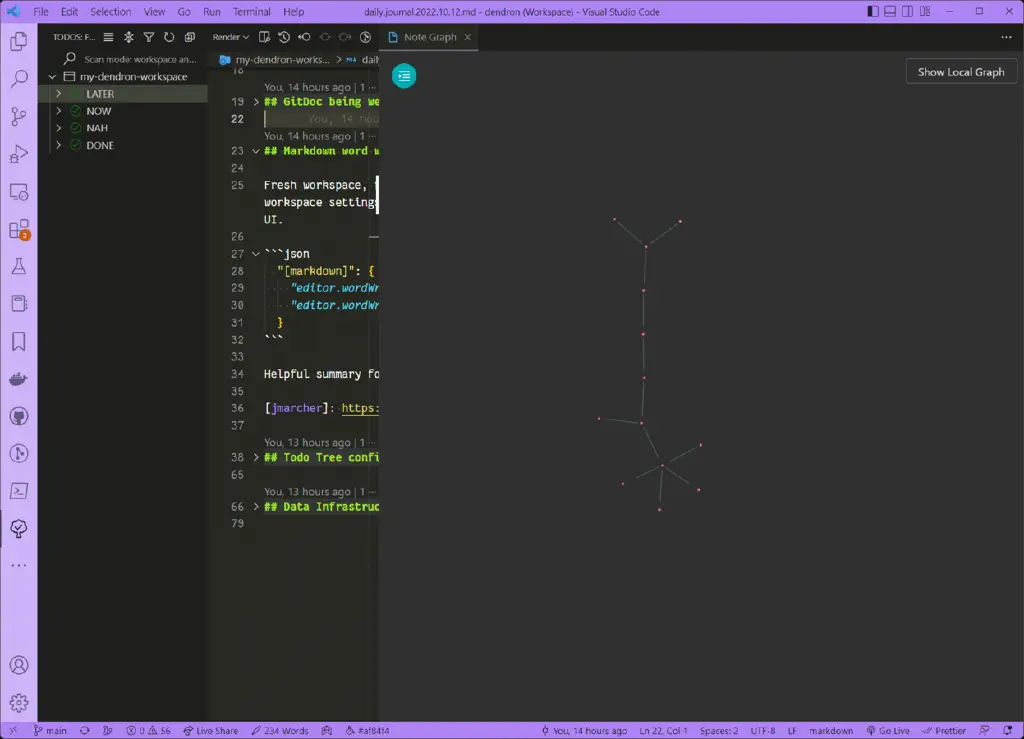Fold the json code block on line 27
The image size is (1024, 739).
pos(256,254)
